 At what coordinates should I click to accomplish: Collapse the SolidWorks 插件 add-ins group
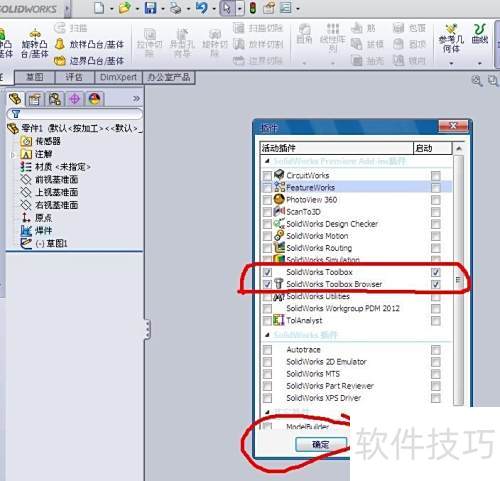pos(267,335)
